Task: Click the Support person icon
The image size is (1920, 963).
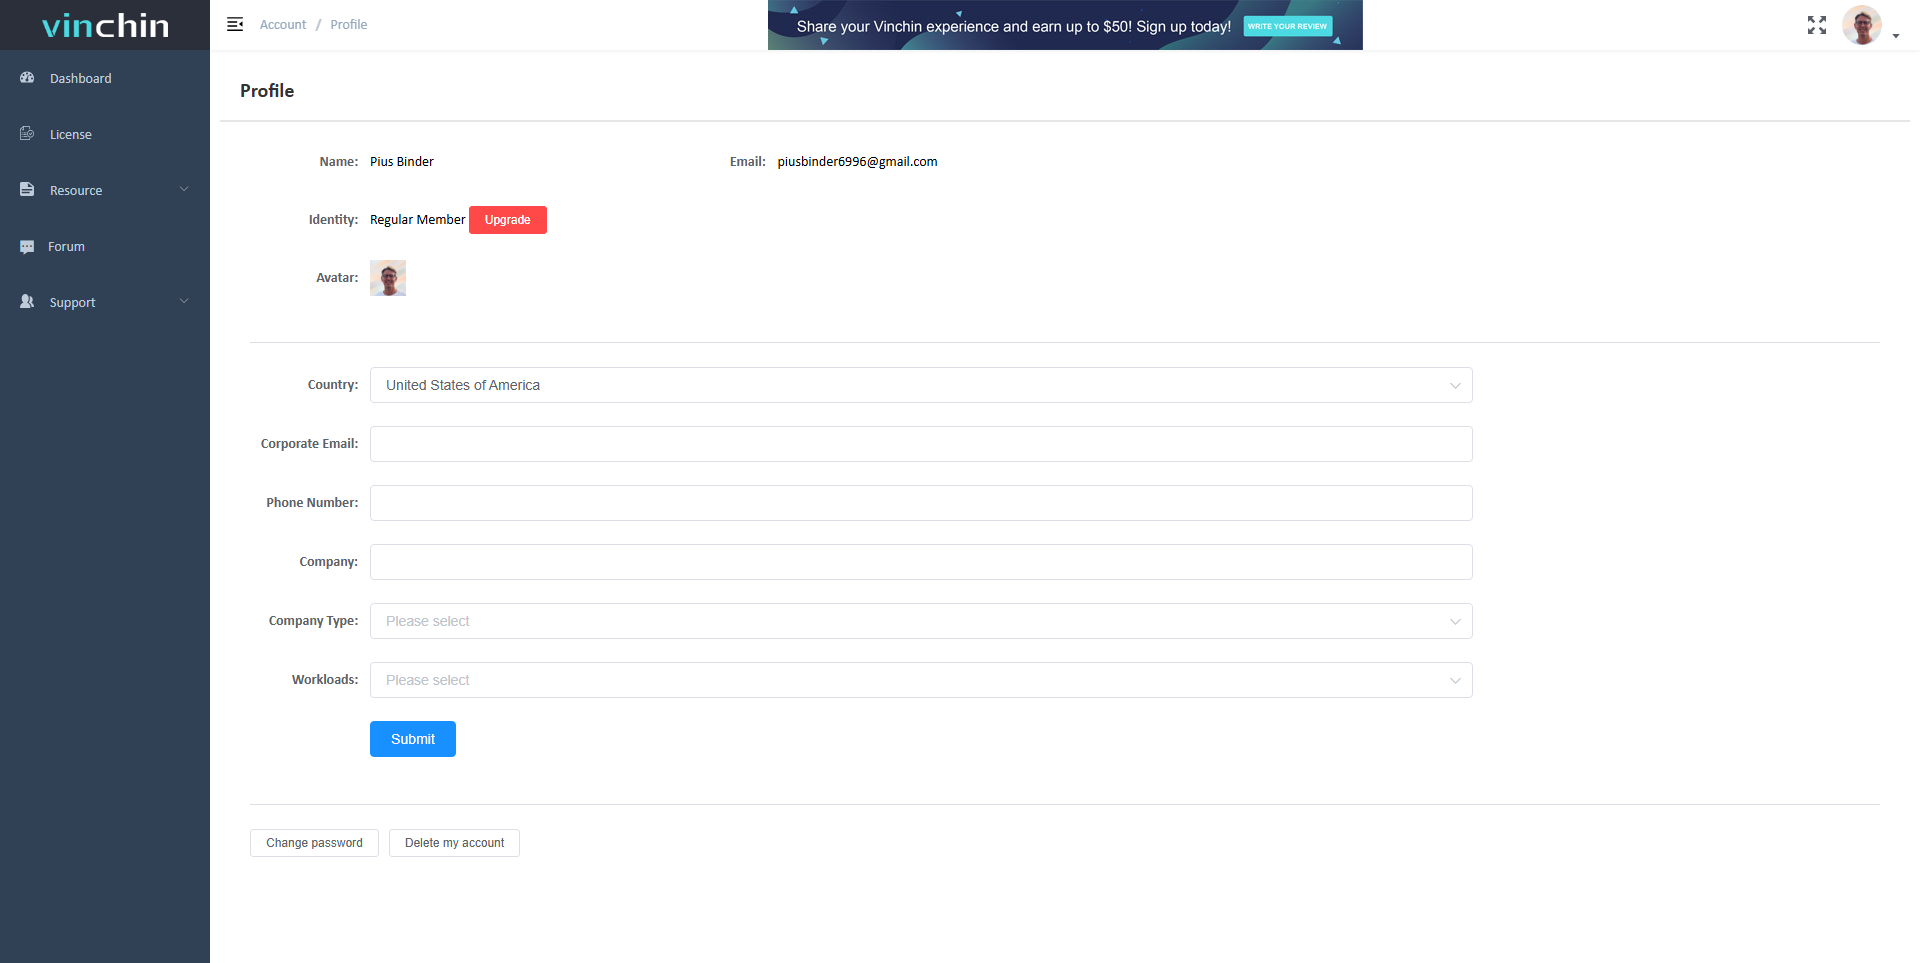Action: [x=27, y=302]
